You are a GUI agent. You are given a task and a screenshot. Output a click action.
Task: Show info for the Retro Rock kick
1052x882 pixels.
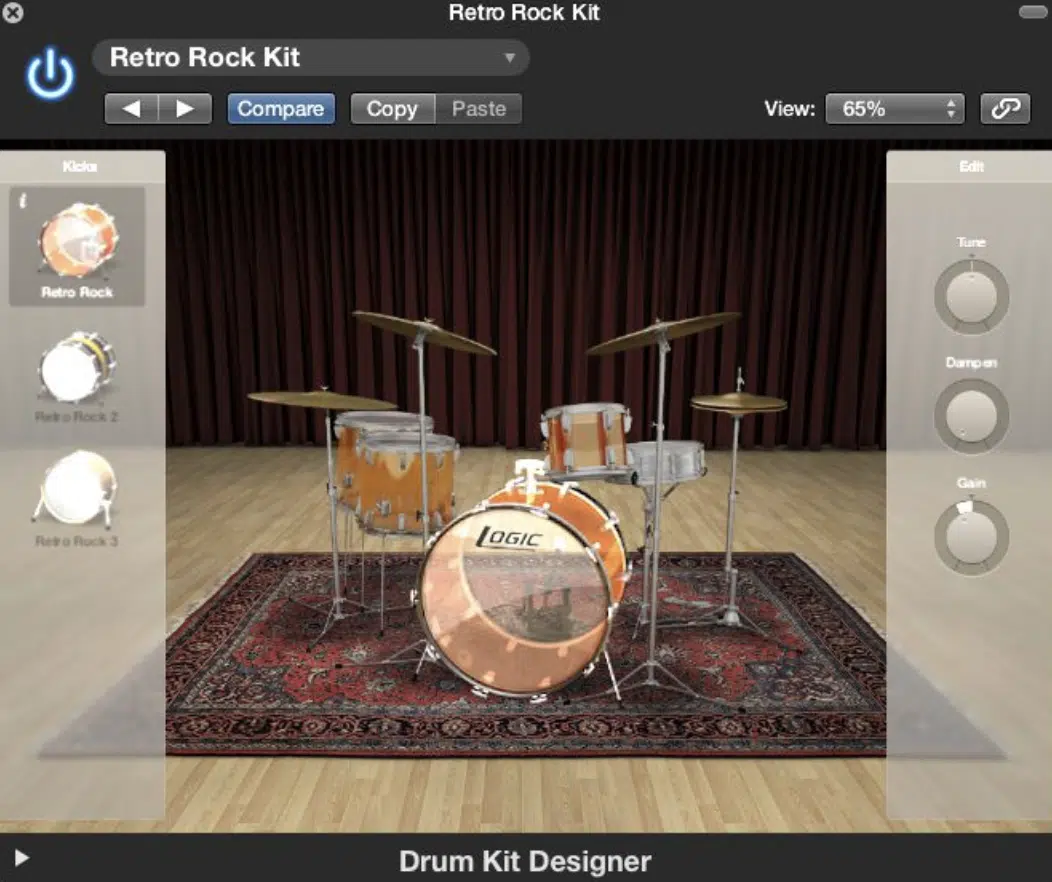click(23, 201)
